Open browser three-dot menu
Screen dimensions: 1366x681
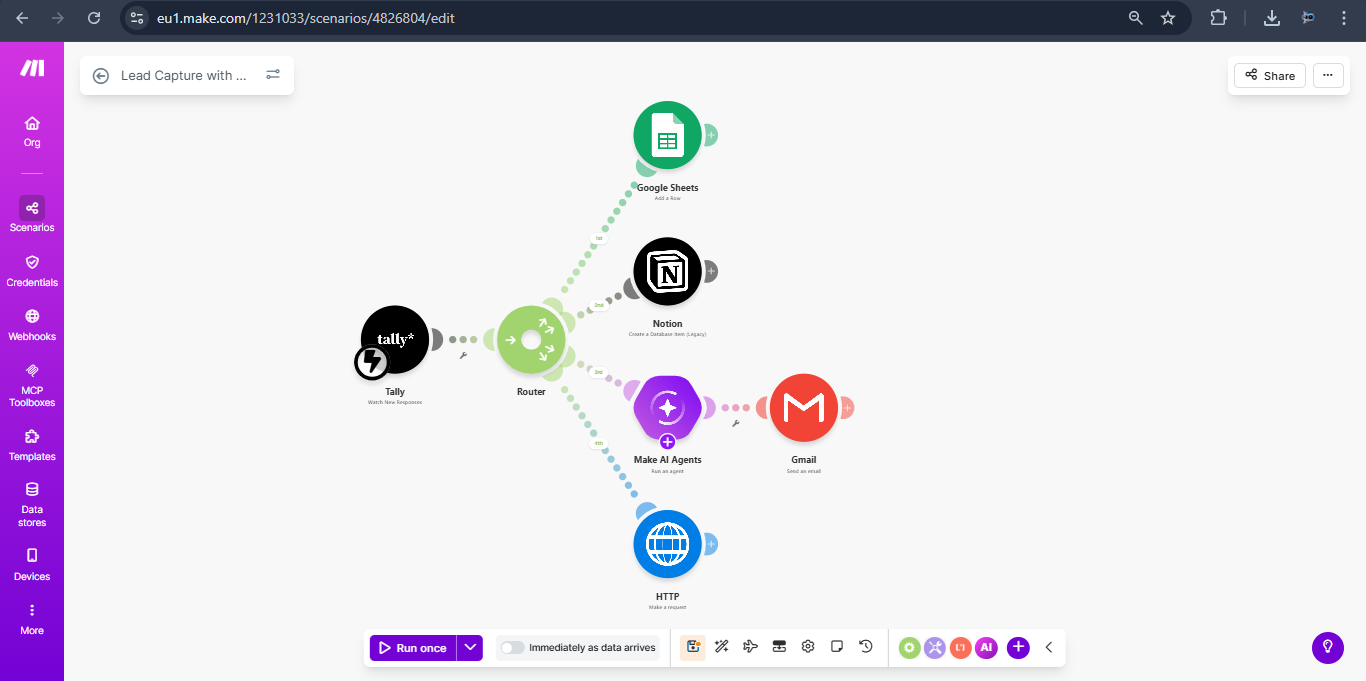(x=1345, y=18)
